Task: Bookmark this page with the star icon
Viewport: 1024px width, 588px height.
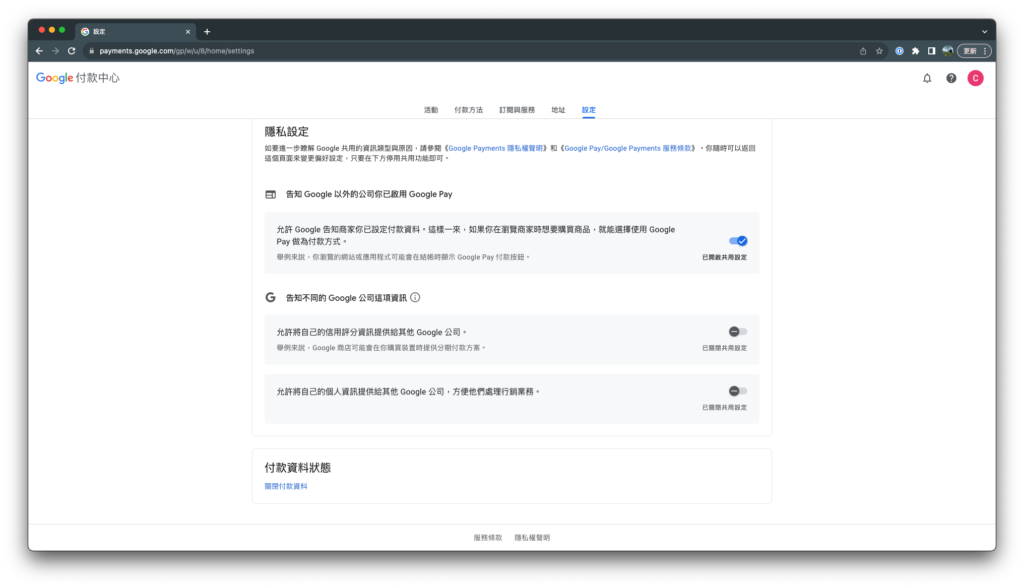Action: click(x=879, y=51)
